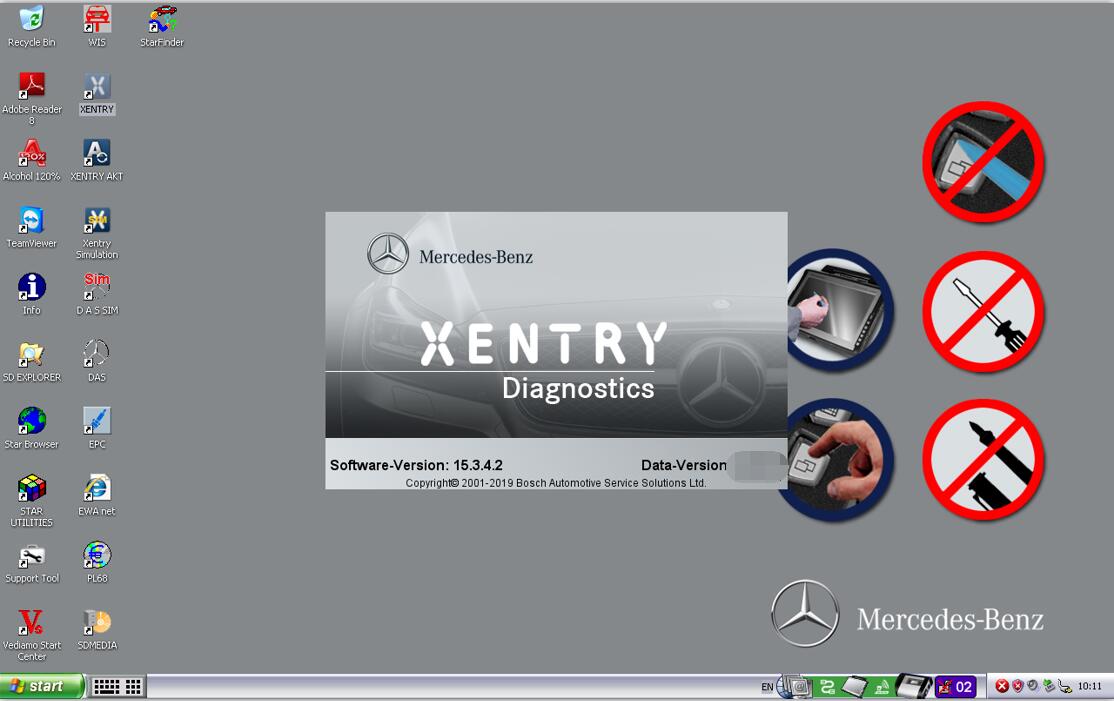Click the 02 taskbar tray item
This screenshot has width=1114, height=701.
(x=956, y=687)
